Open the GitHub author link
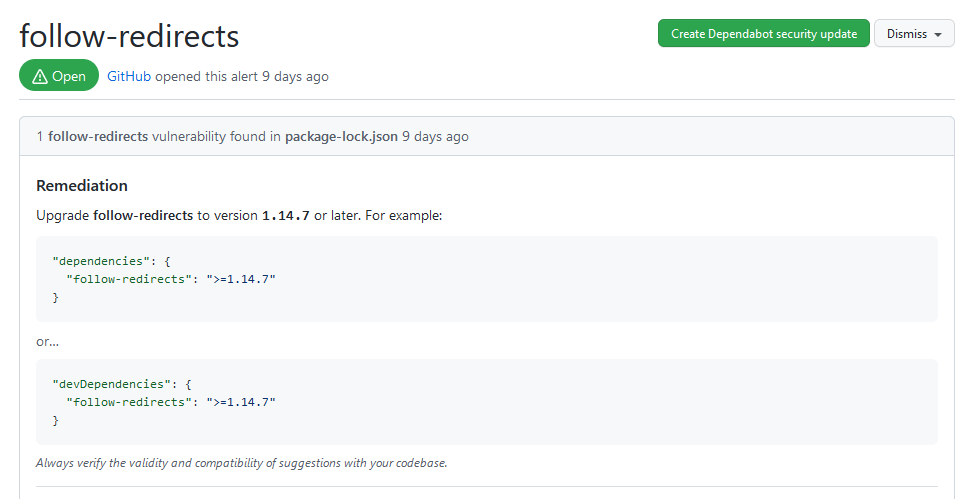This screenshot has height=499, width=979. point(129,76)
